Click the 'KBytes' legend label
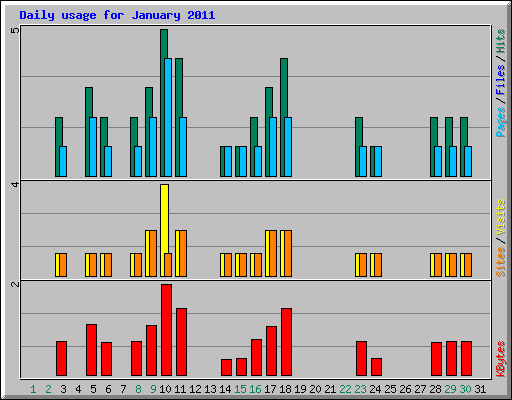Viewport: 512px width, 400px height. pos(500,359)
